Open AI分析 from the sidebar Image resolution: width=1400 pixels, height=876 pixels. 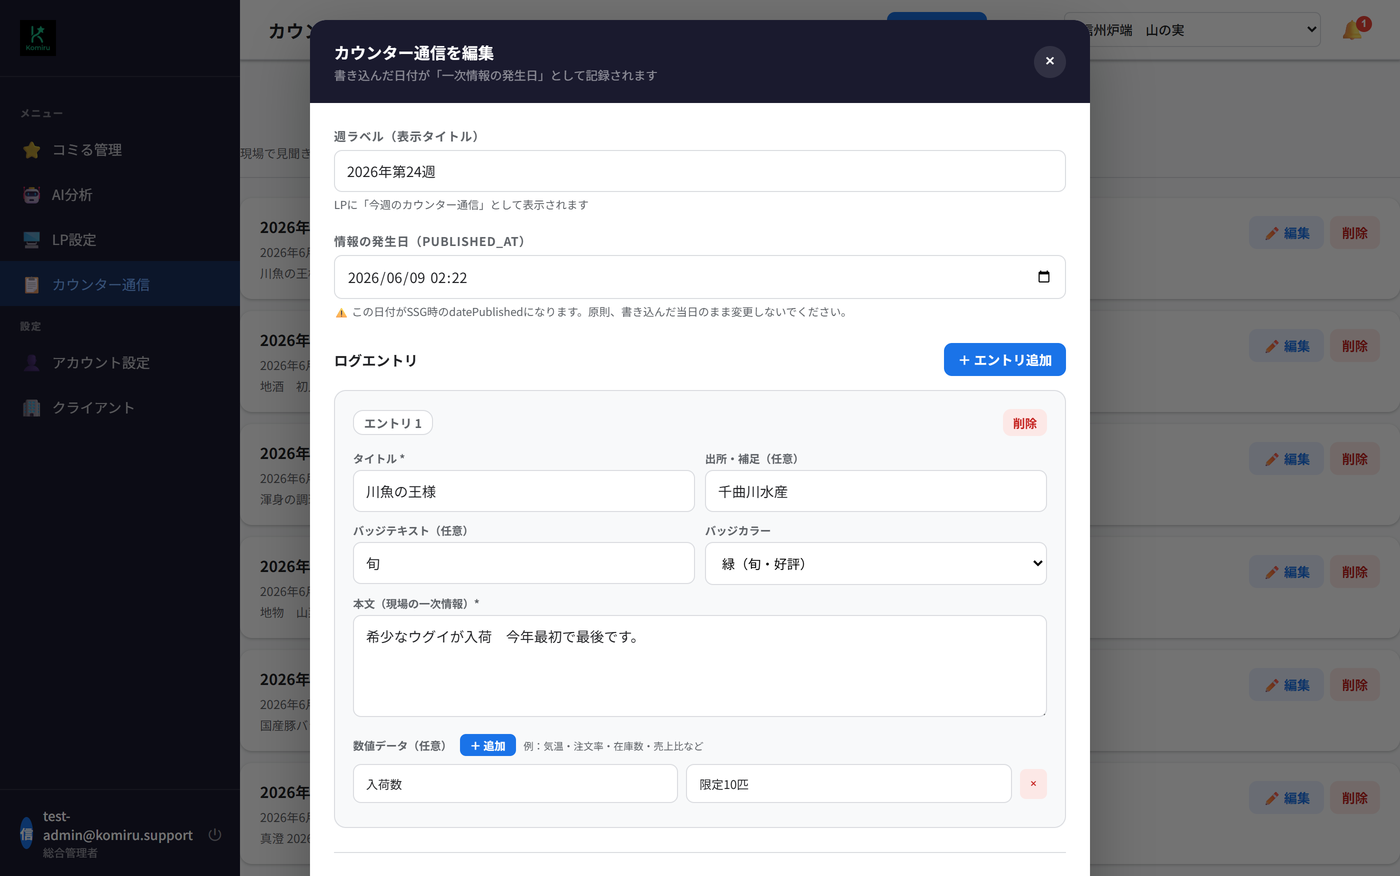120,195
